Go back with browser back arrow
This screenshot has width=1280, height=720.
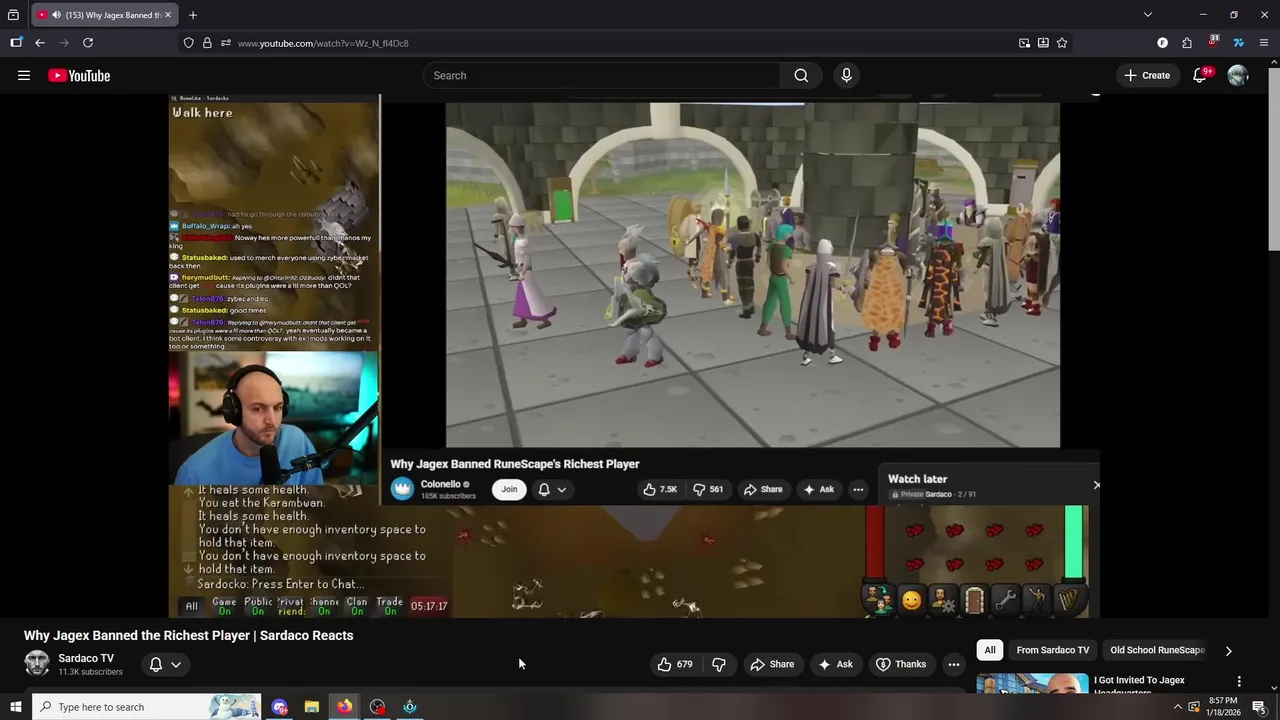tap(39, 43)
